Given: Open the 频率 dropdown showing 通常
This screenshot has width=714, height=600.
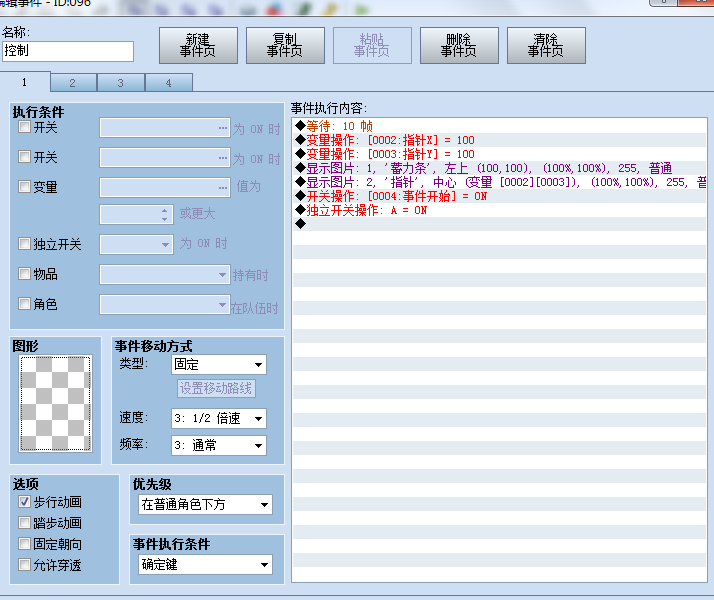Looking at the screenshot, I should (x=219, y=446).
